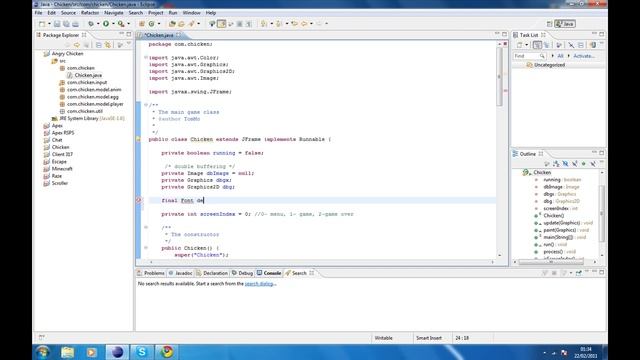The width and height of the screenshot is (640, 360).
Task: Click the X icon in Task List toolbar
Action: coord(571,45)
